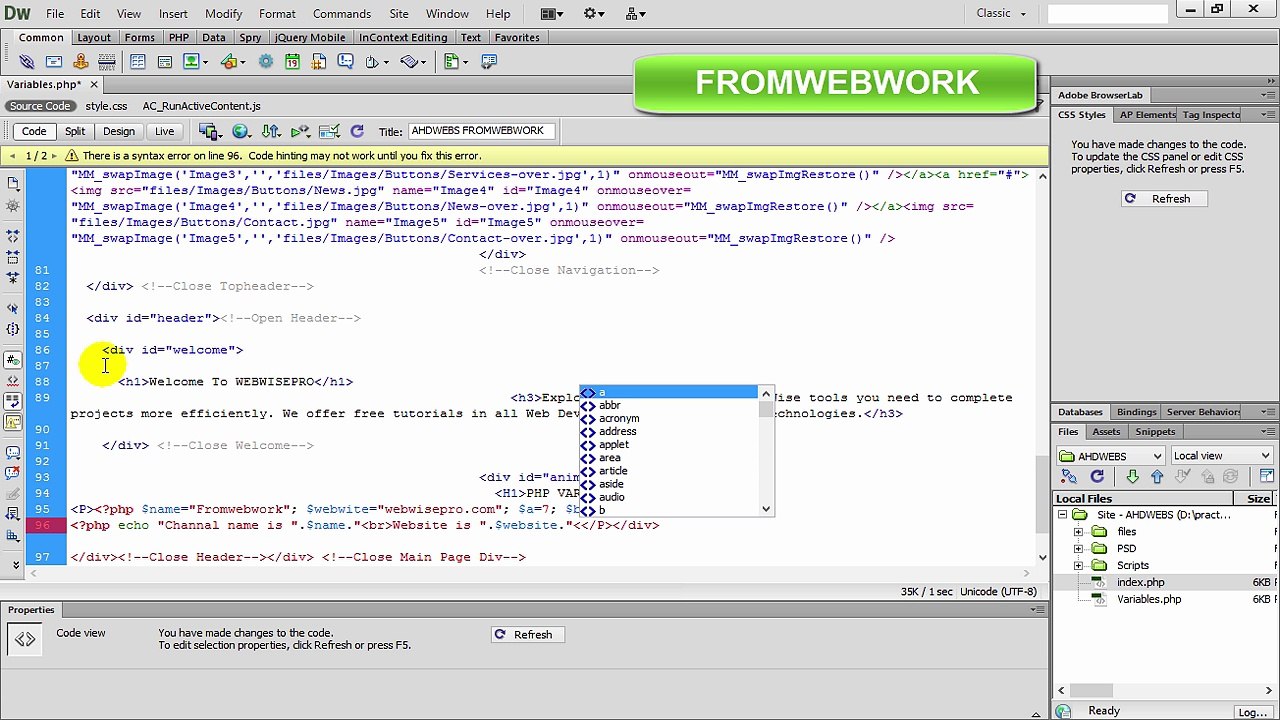Toggle word wrap in the coding toolbar

(13, 402)
